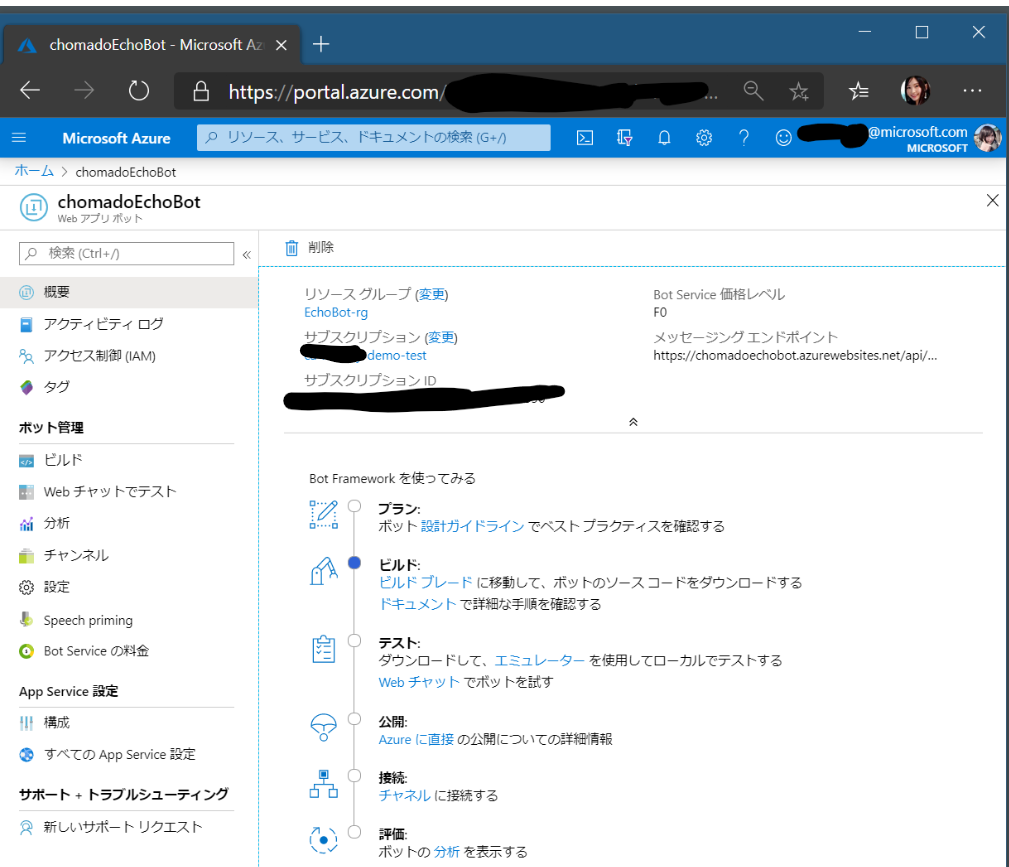
Task: Open a new browser tab
Action: (x=320, y=44)
